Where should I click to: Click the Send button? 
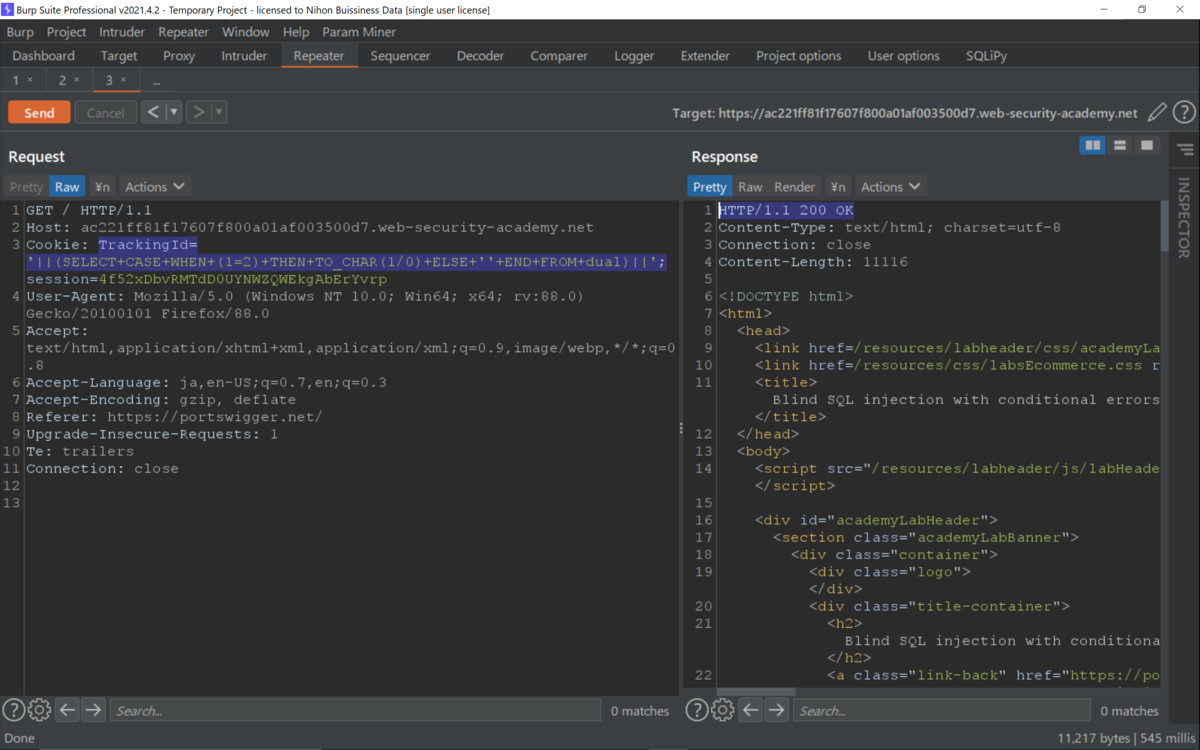(x=39, y=112)
